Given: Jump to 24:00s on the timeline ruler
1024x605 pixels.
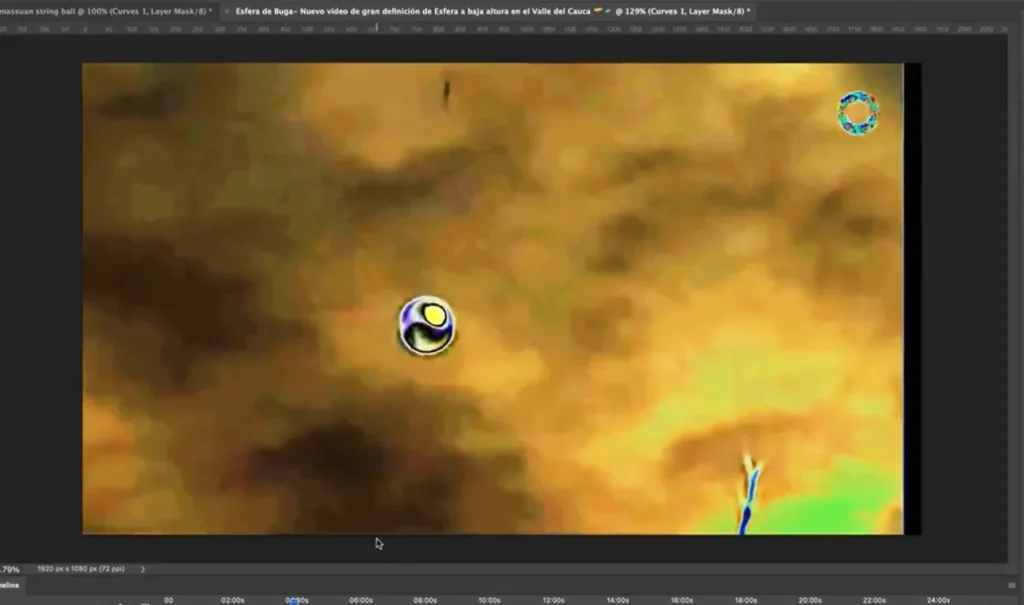Looking at the screenshot, I should click(938, 600).
